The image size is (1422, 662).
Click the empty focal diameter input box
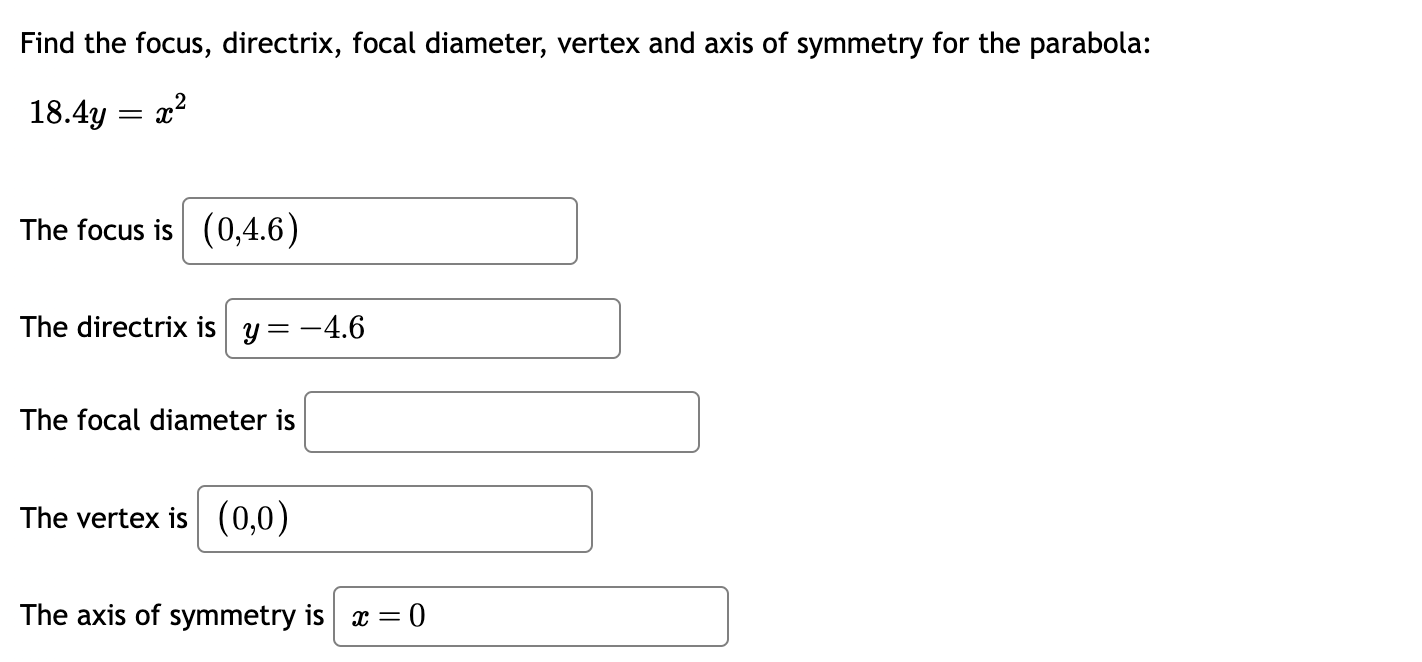pos(500,422)
